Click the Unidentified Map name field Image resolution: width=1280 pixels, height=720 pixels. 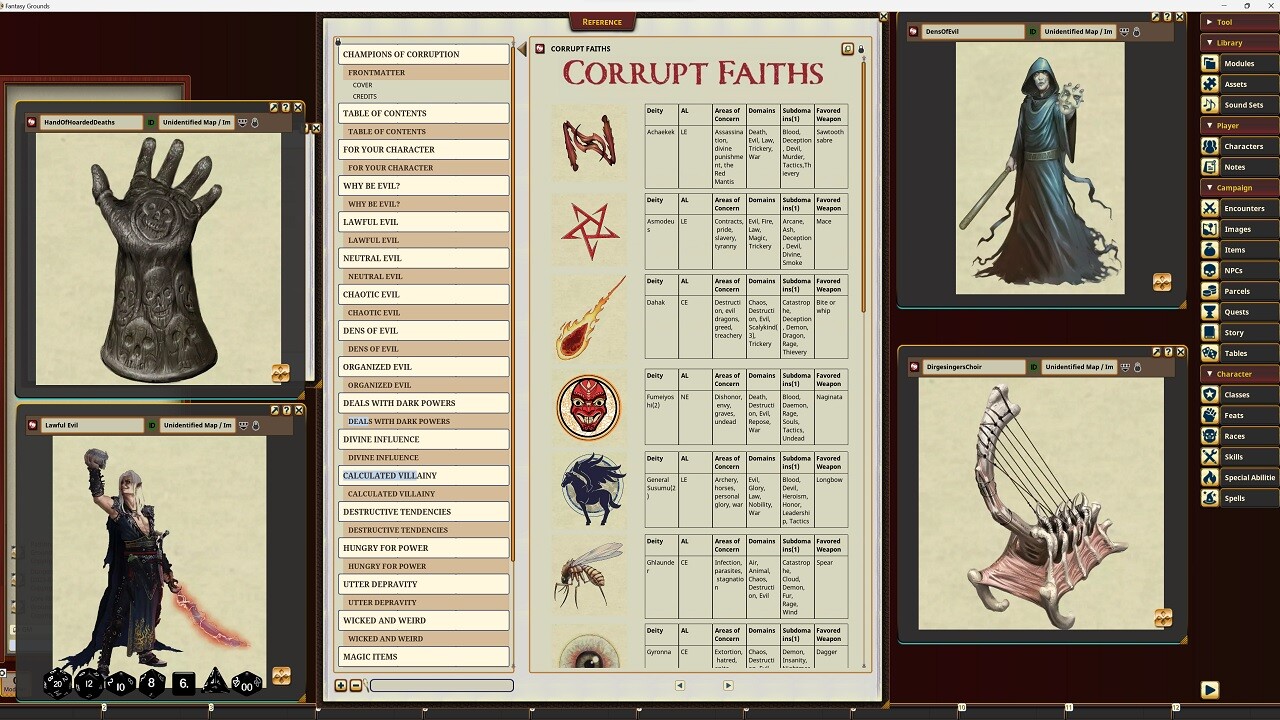click(196, 123)
